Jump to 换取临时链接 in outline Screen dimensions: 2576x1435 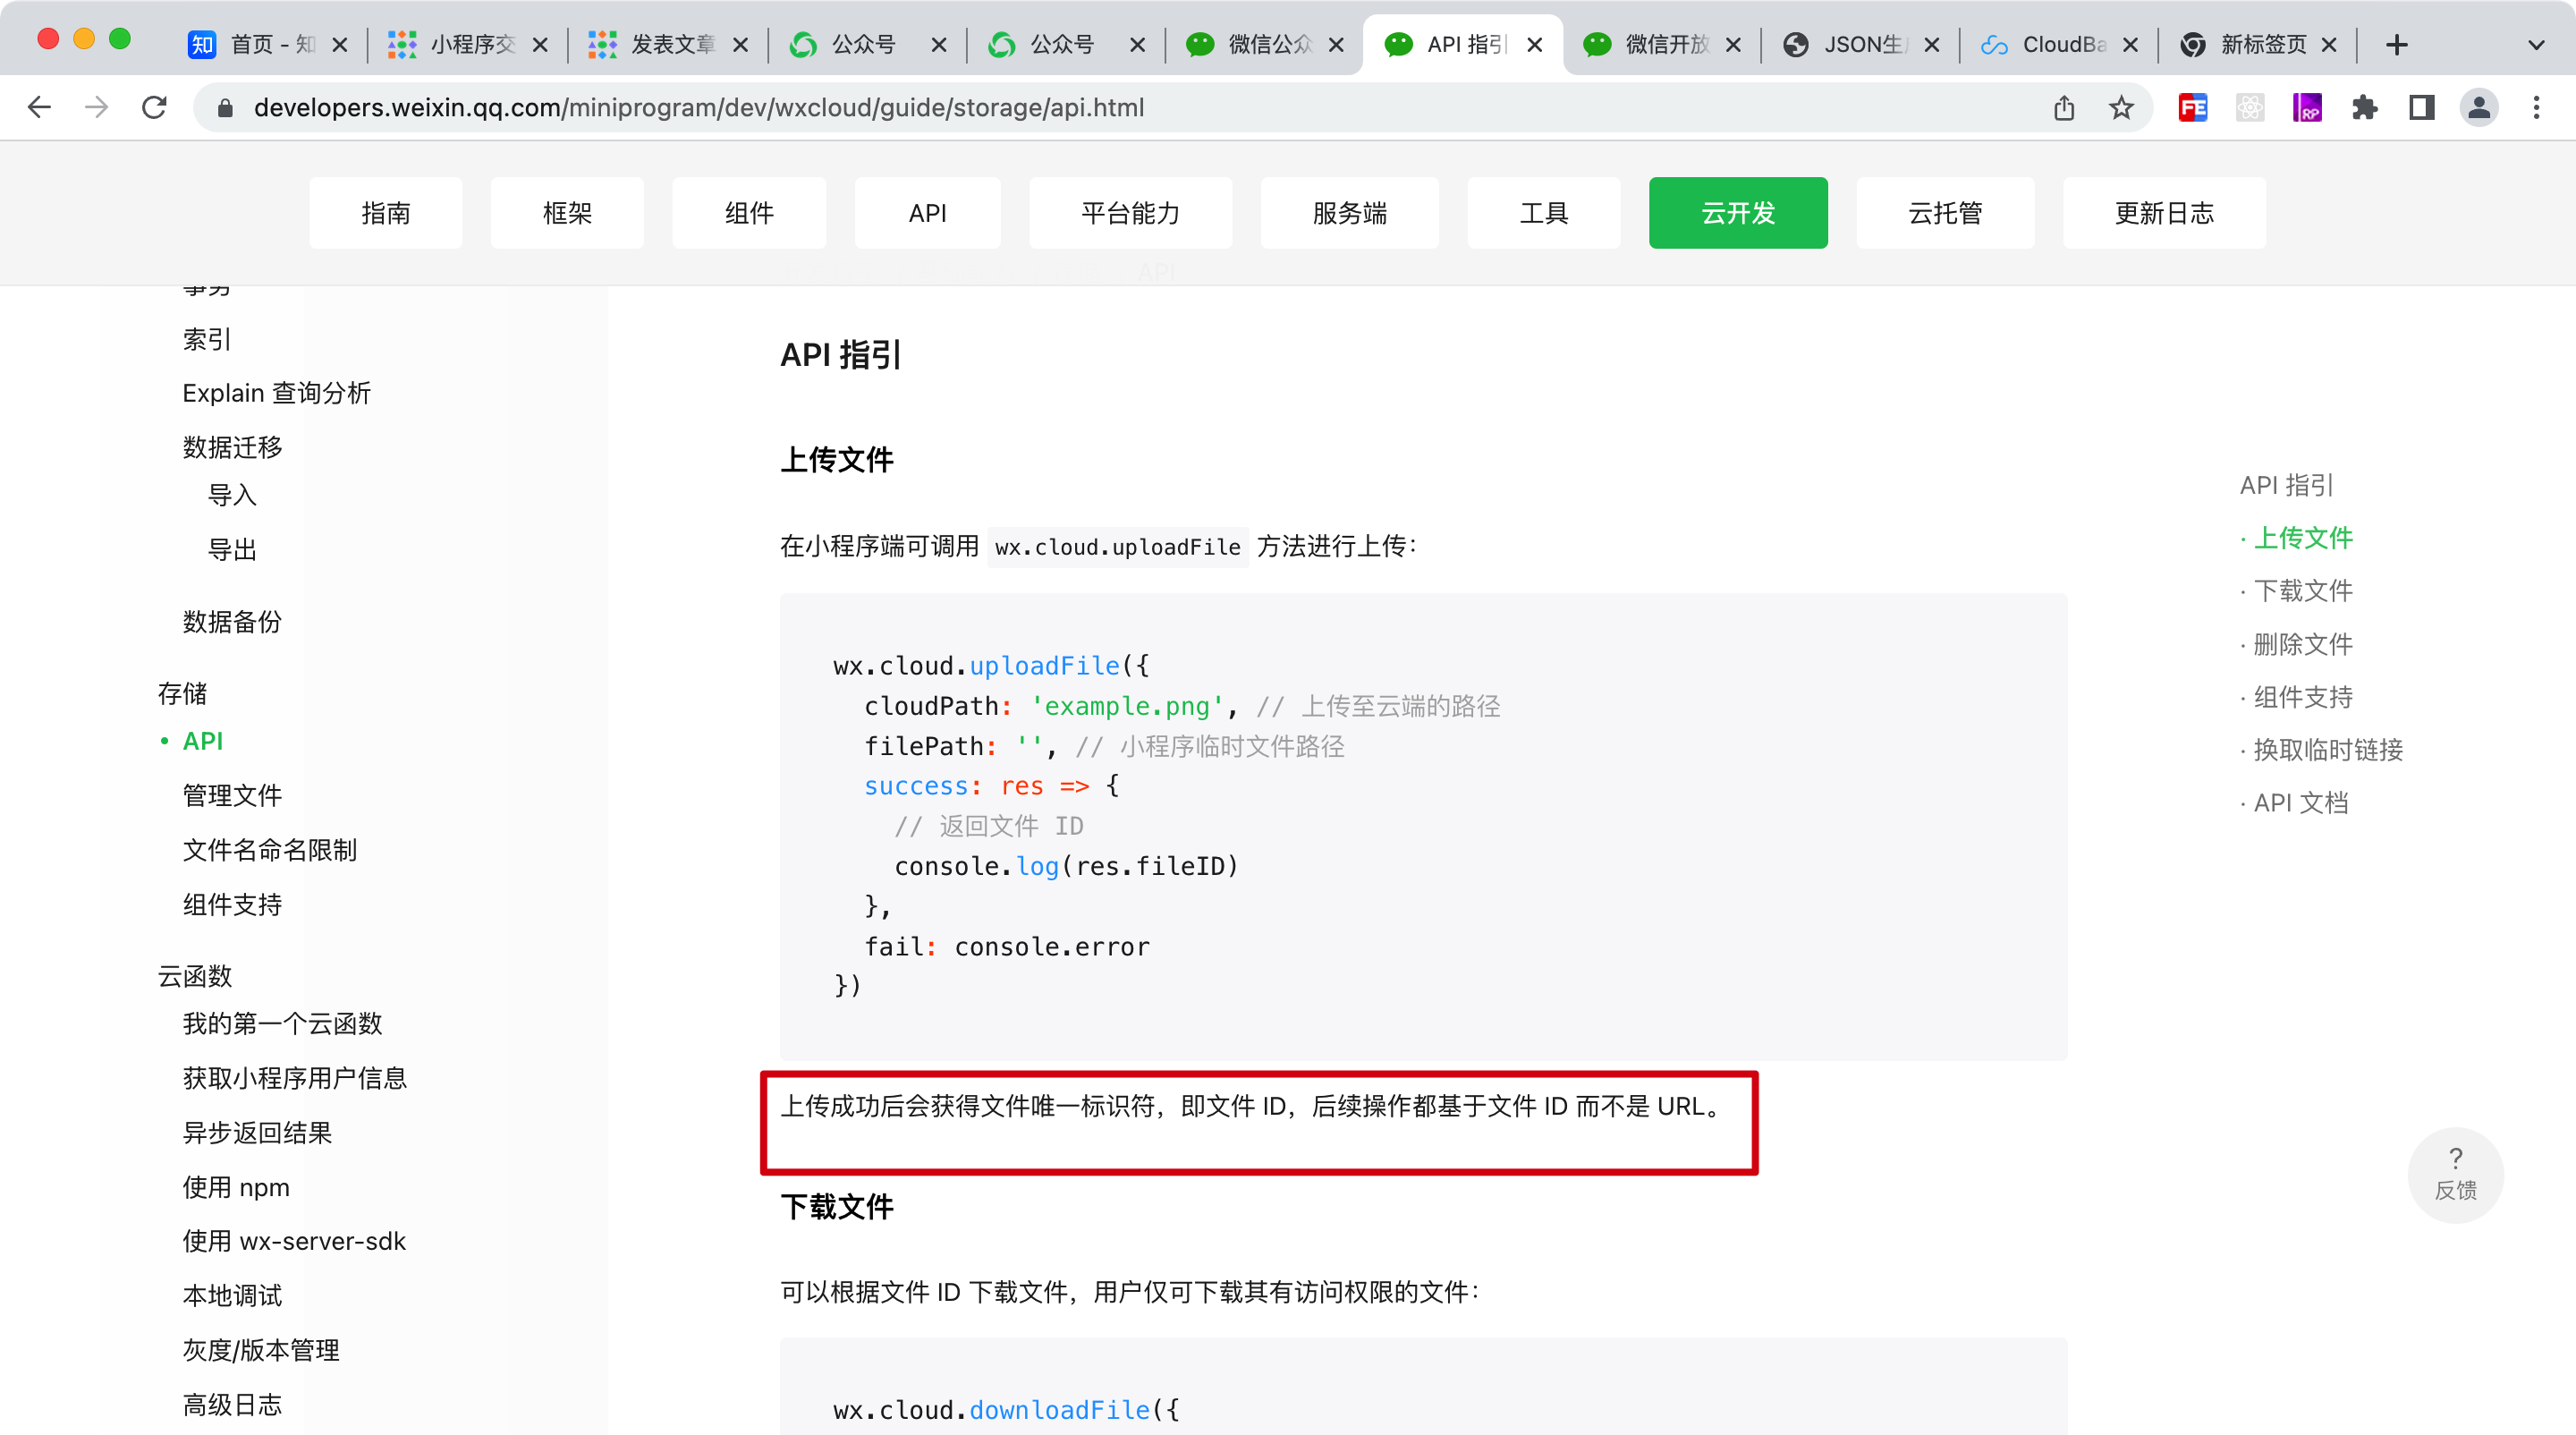[2327, 750]
